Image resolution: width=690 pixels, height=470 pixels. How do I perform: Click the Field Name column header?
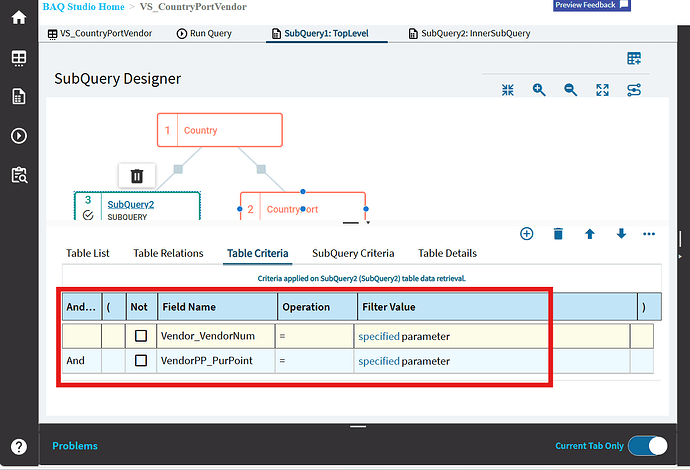(x=217, y=307)
